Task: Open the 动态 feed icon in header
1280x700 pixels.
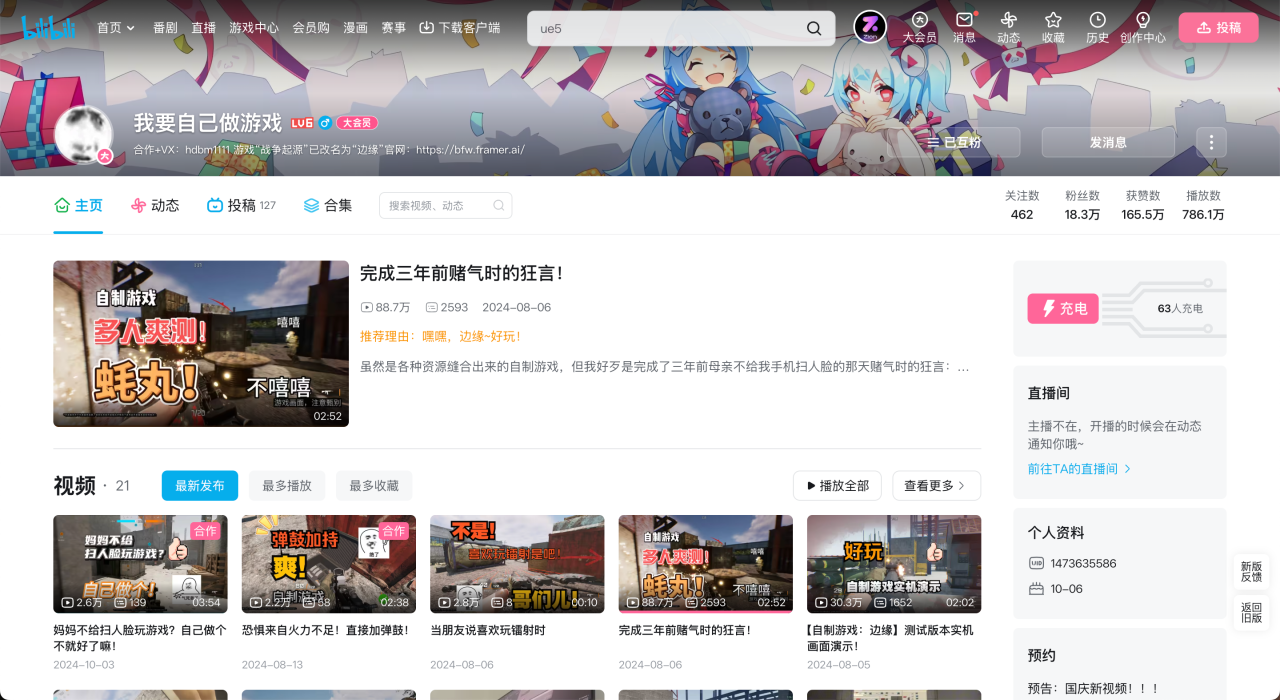Action: click(x=1008, y=20)
